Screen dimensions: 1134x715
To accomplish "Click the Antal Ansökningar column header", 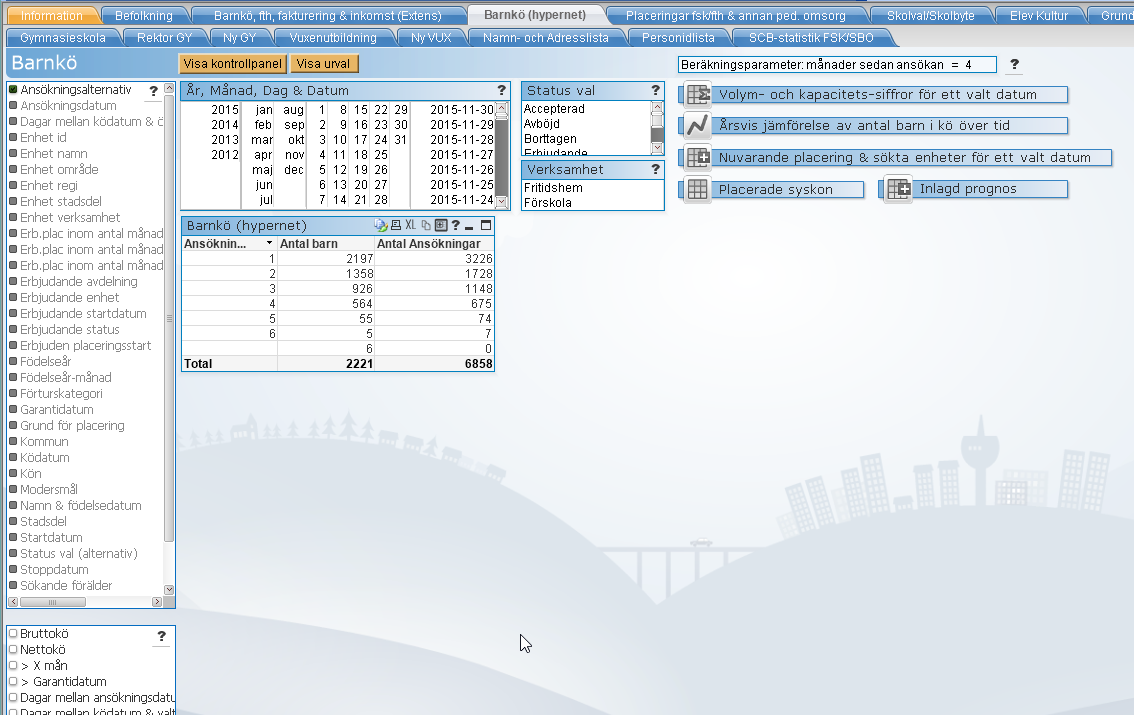I will [x=434, y=244].
